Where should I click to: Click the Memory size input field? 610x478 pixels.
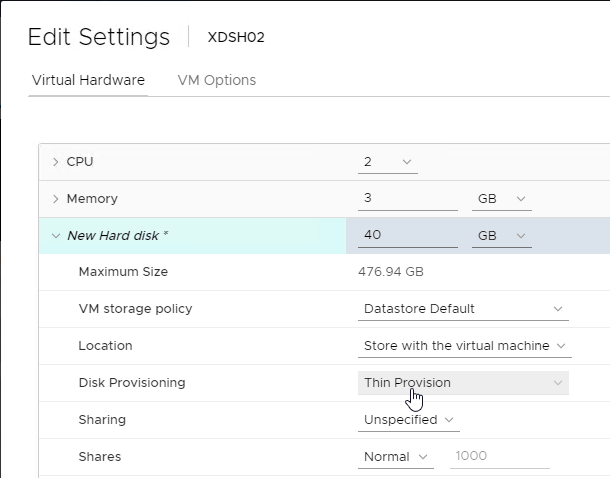point(408,198)
